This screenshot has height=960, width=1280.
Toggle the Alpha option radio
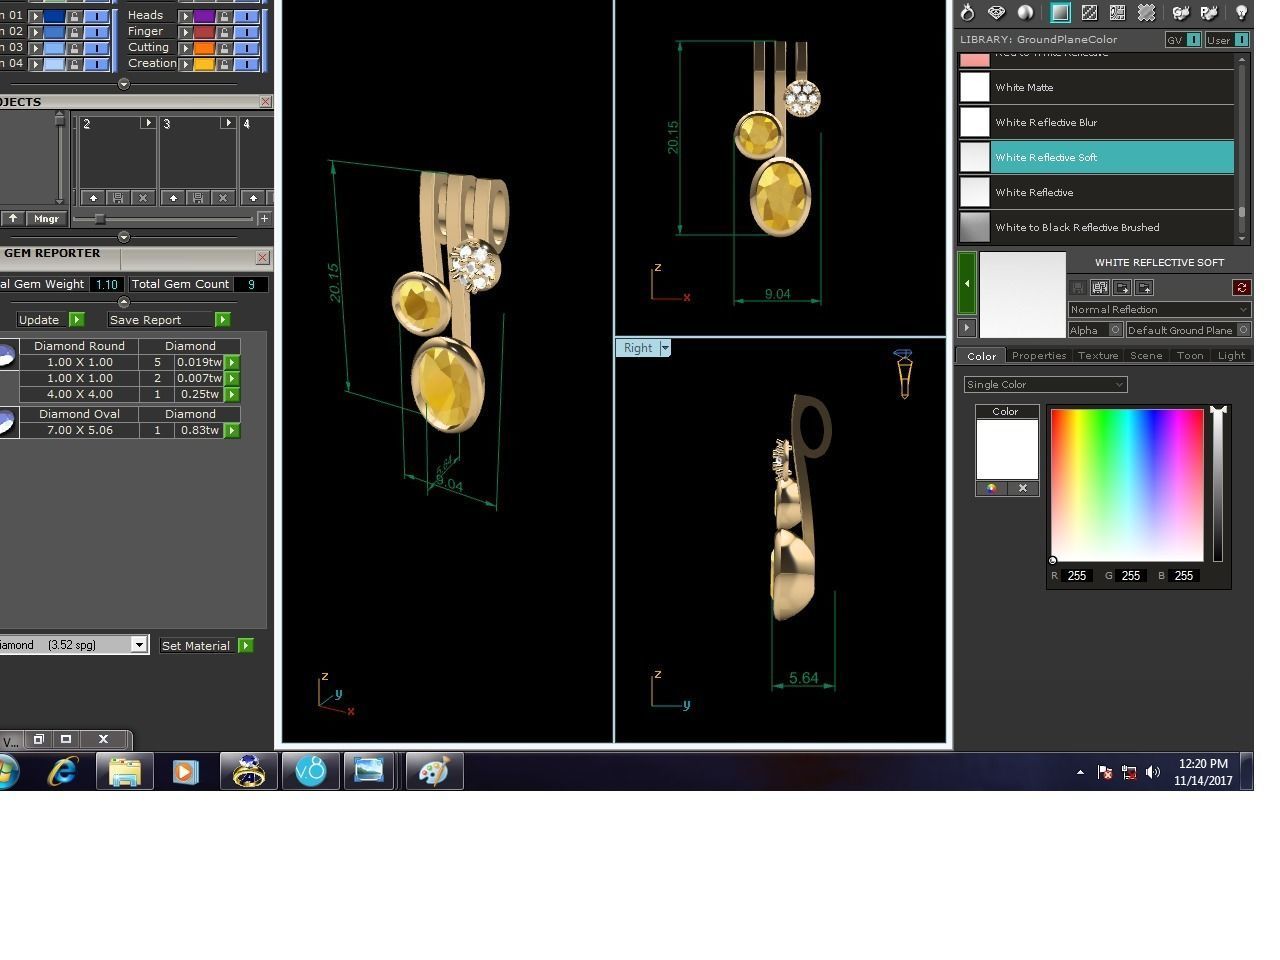coord(1115,330)
